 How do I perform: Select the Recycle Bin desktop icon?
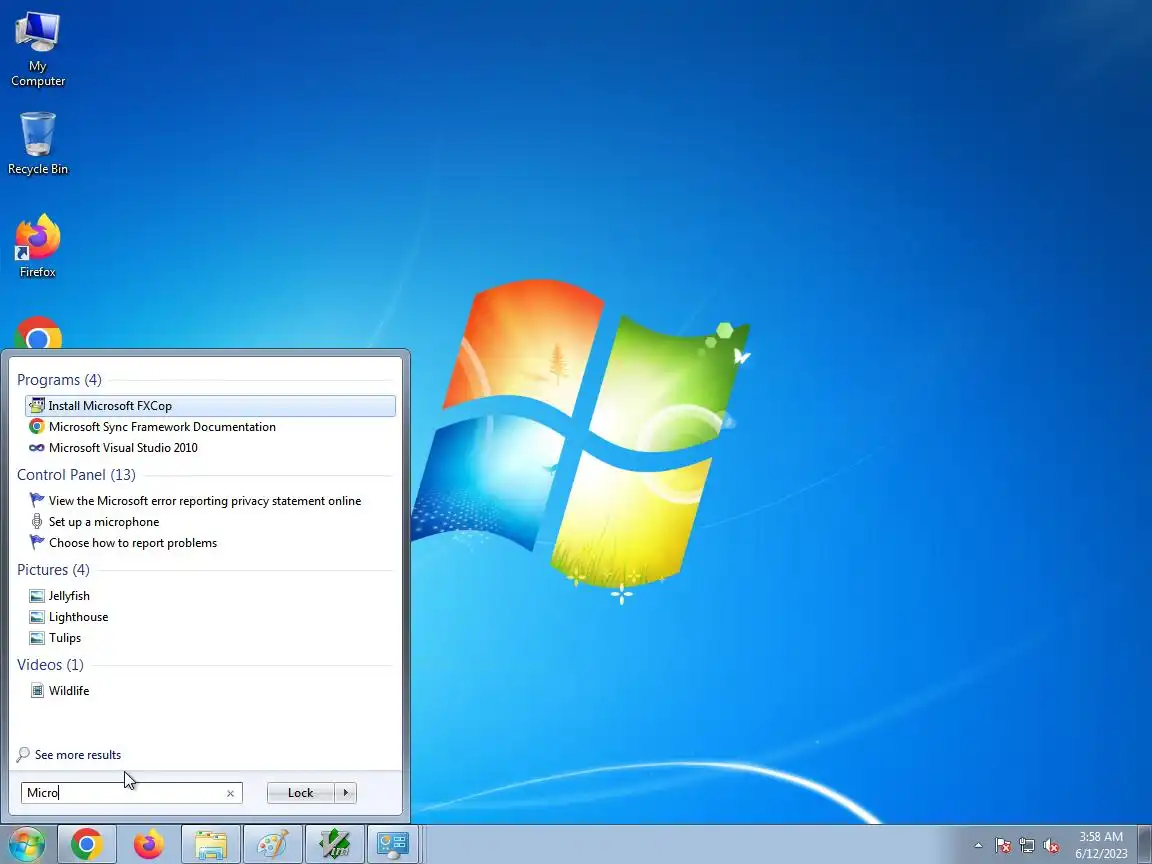[x=37, y=143]
